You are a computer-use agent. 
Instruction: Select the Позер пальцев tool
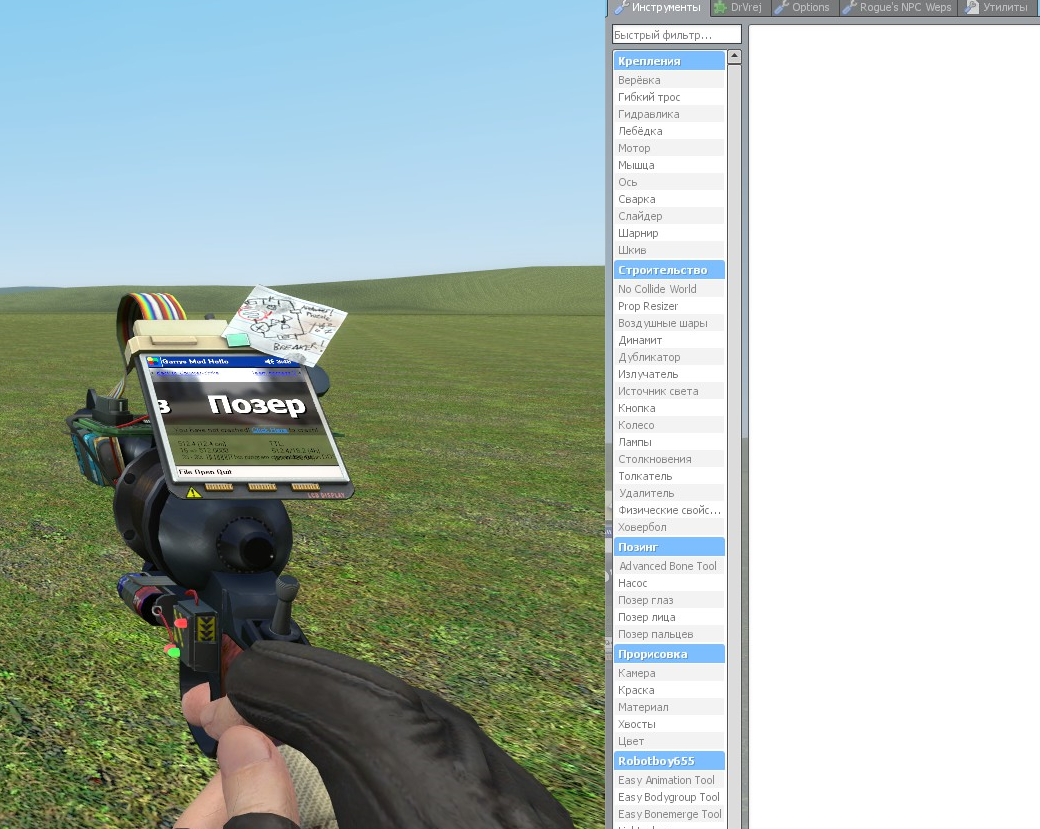point(669,634)
